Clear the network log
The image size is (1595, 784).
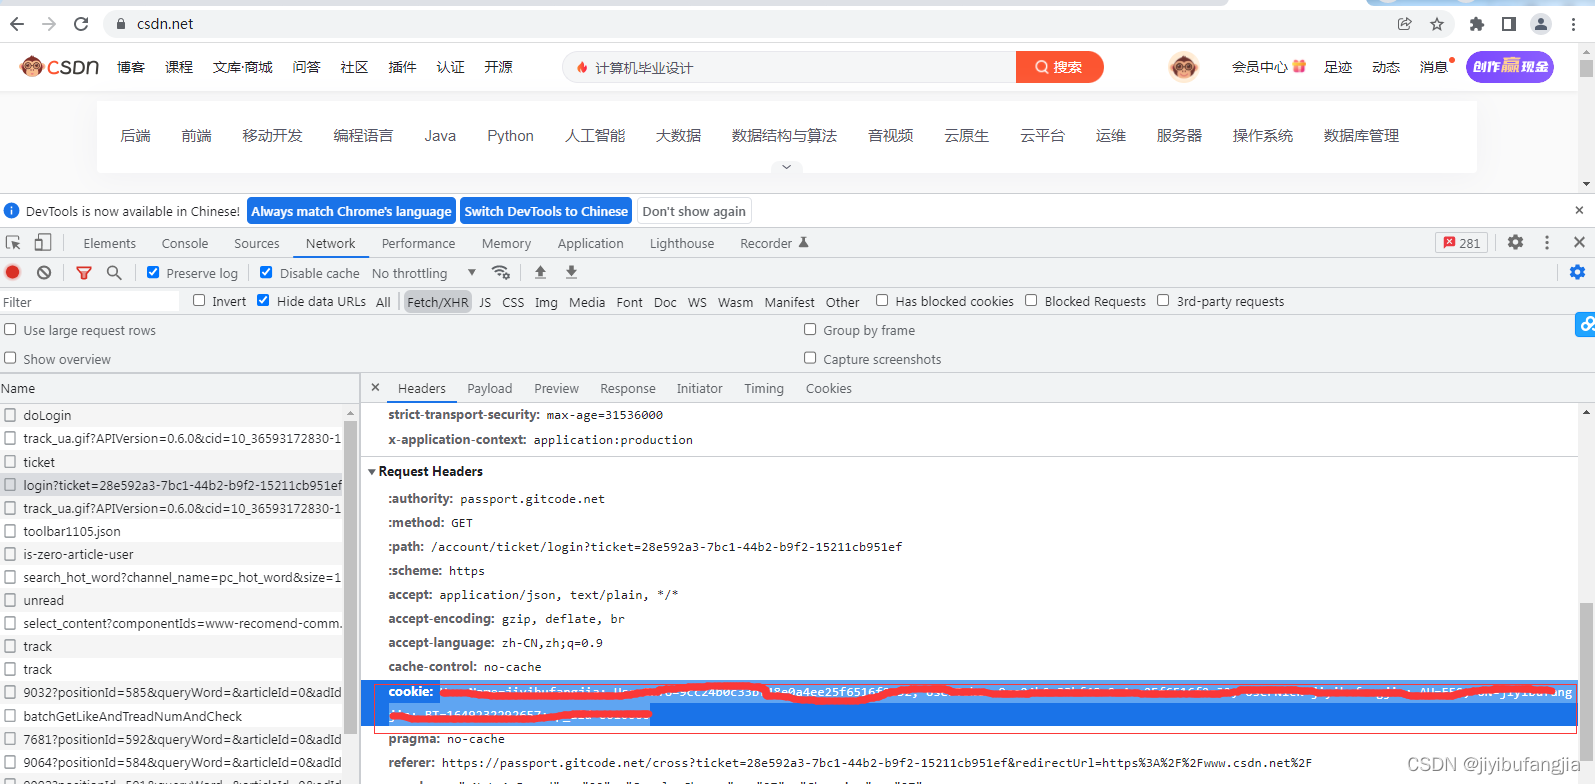click(44, 272)
